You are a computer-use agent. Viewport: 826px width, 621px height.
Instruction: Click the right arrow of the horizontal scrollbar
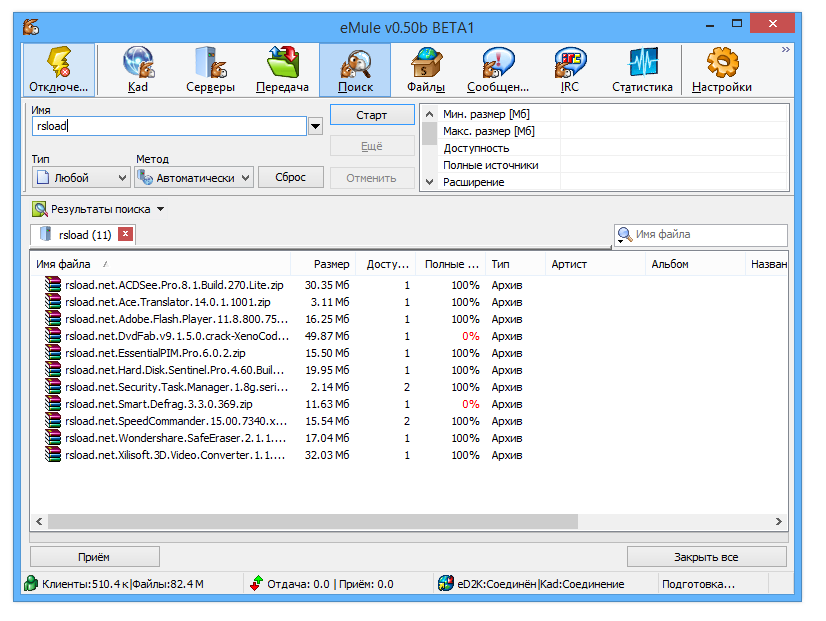(779, 521)
